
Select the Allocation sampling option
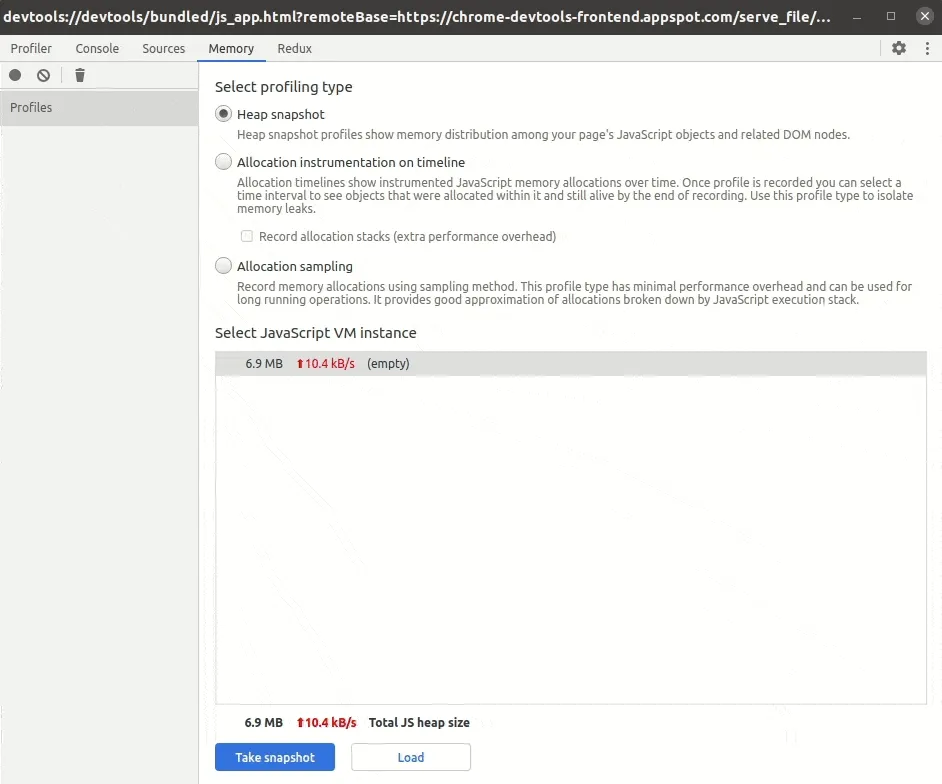(223, 265)
